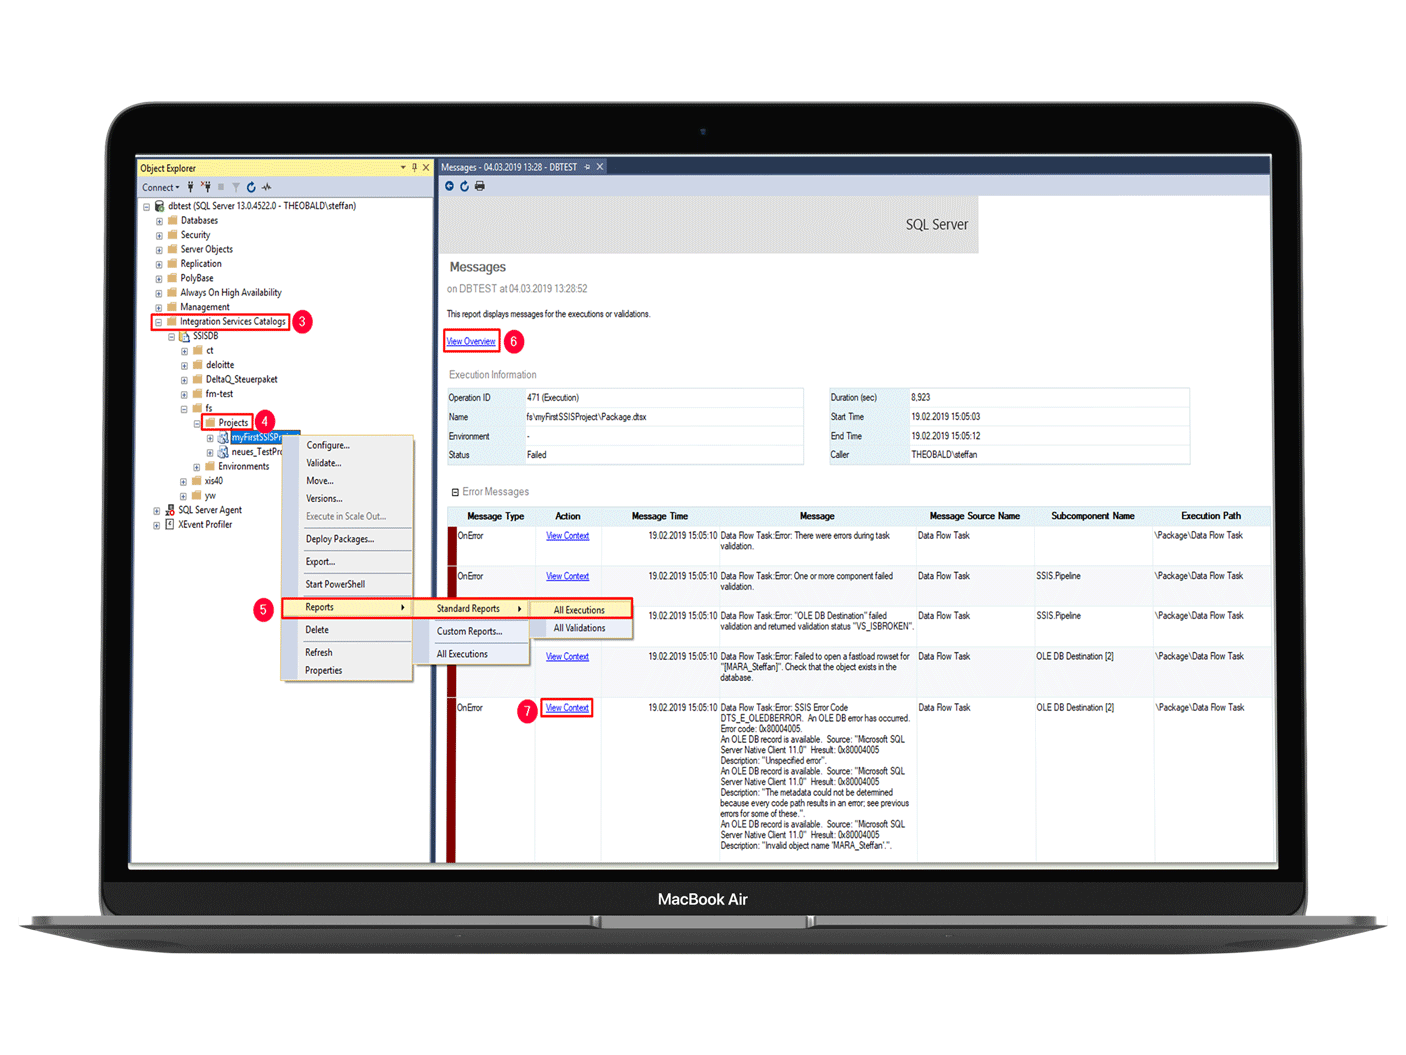Select All Validations in Standard Reports submenu
1406x1055 pixels.
(580, 628)
